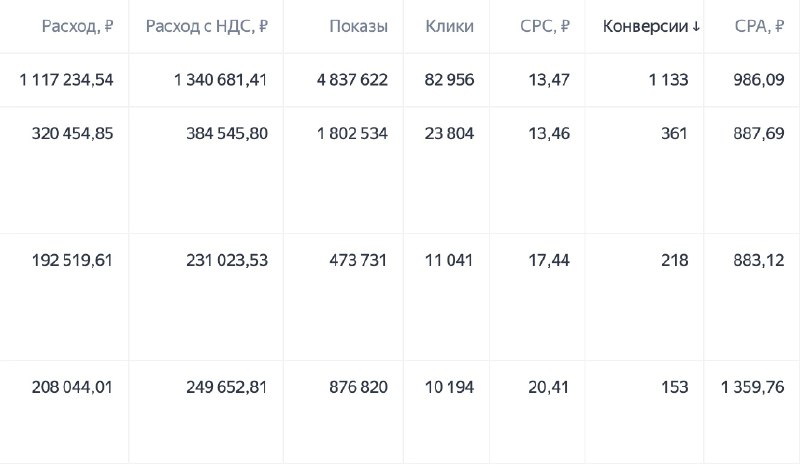The height and width of the screenshot is (464, 800).
Task: Select CPC value 17,44
Action: coord(549,260)
